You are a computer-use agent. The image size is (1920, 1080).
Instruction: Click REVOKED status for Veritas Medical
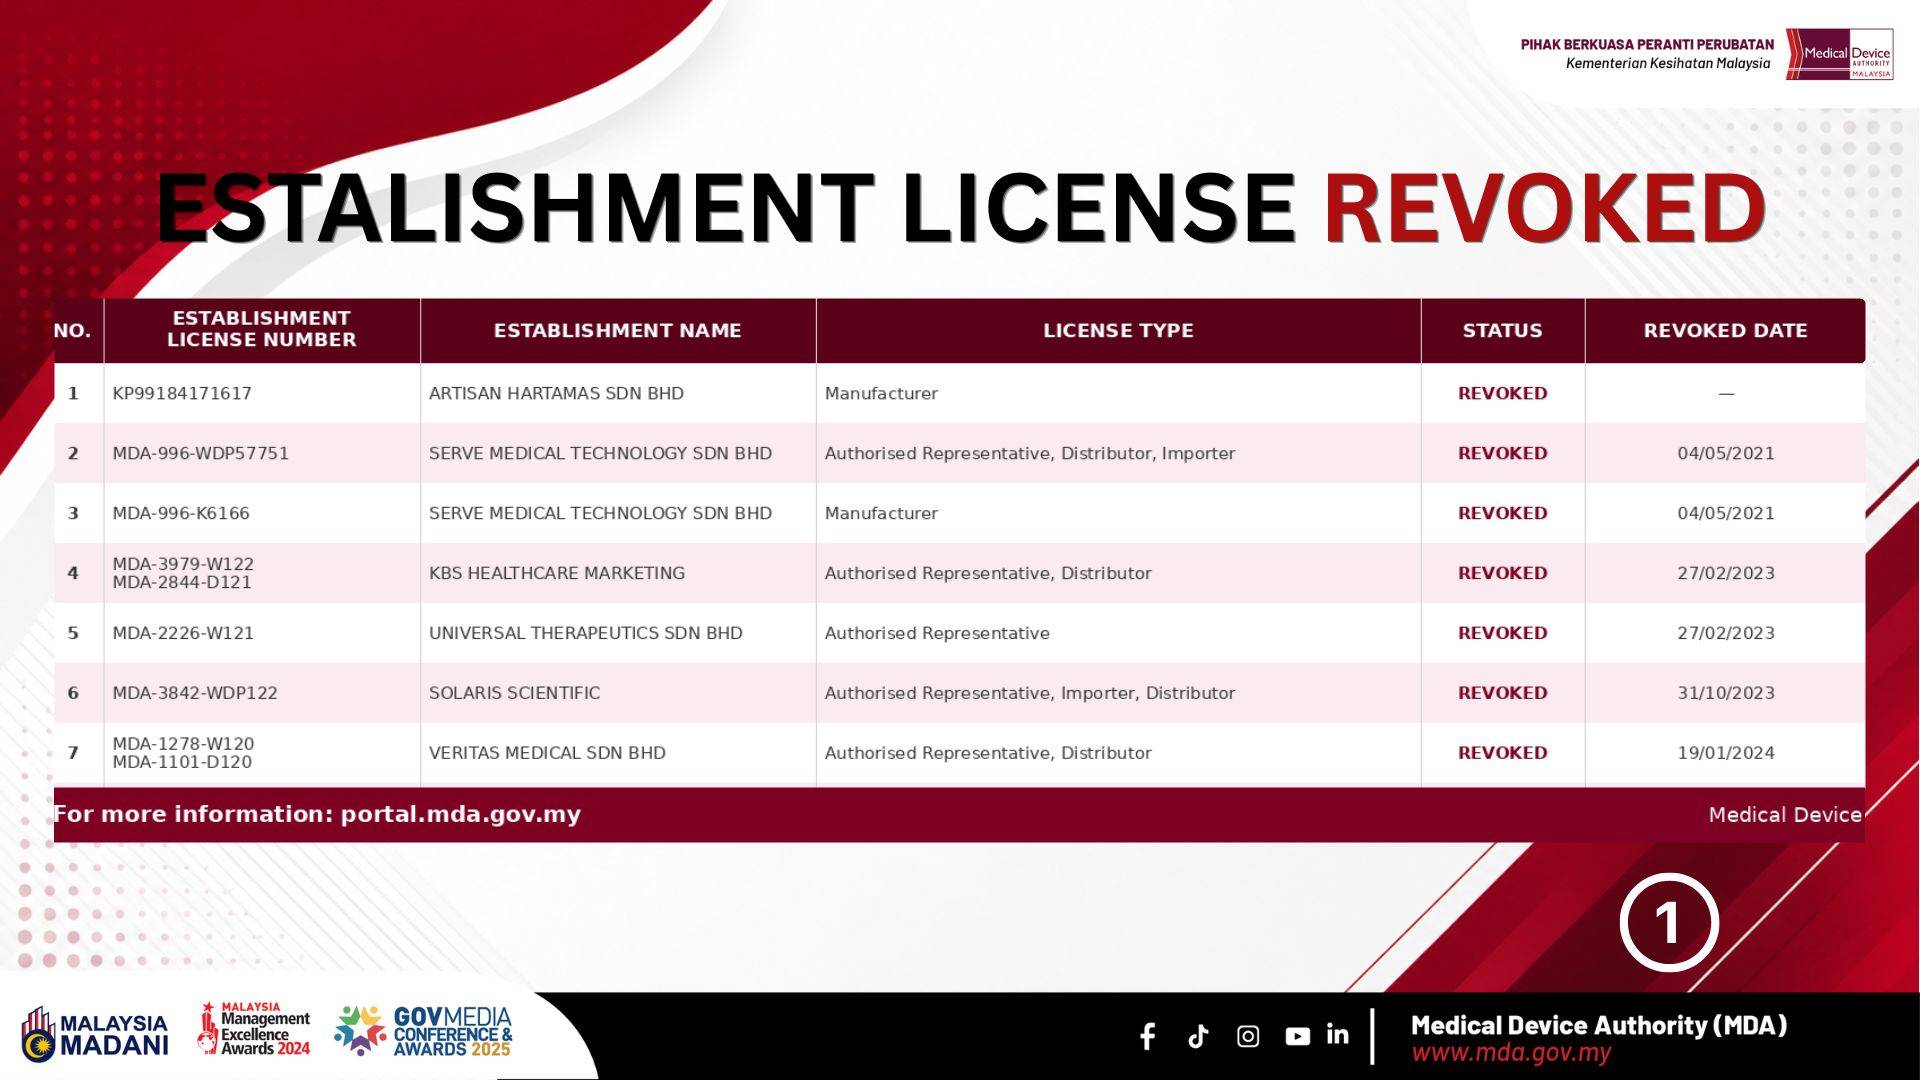(1502, 753)
